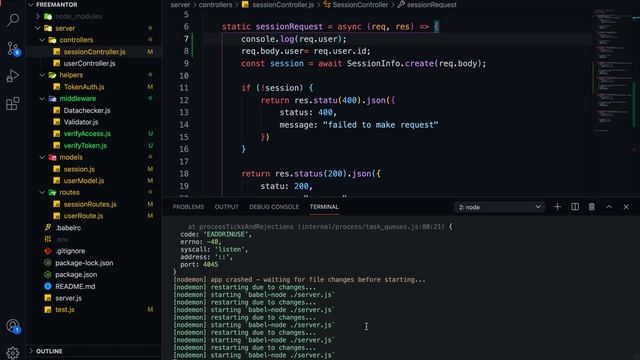The image size is (640, 360).
Task: Click line number 7 in the gutter
Action: pyautogui.click(x=186, y=39)
